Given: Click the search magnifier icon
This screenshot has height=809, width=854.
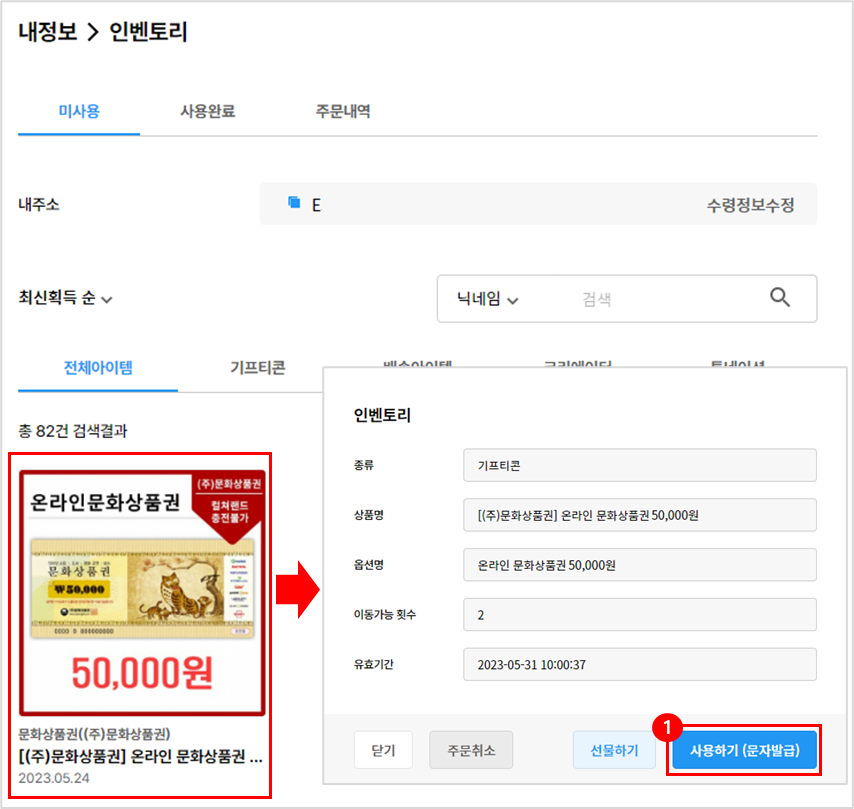Looking at the screenshot, I should [779, 297].
